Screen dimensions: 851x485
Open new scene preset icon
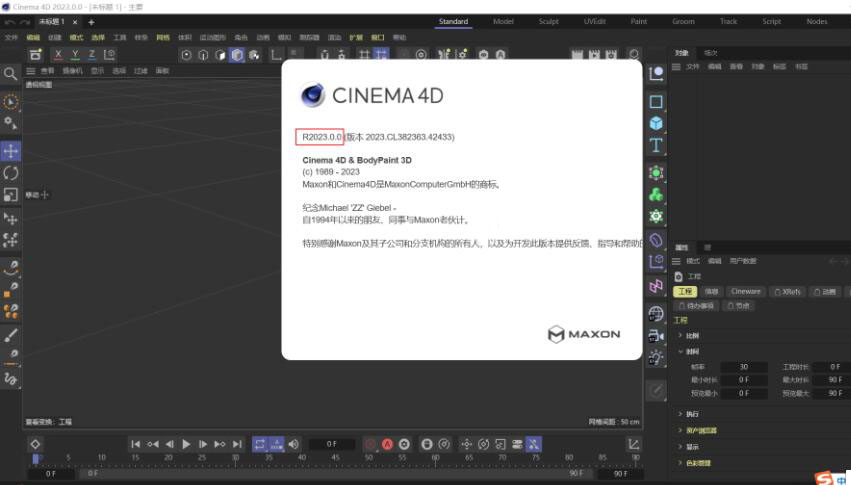click(35, 55)
